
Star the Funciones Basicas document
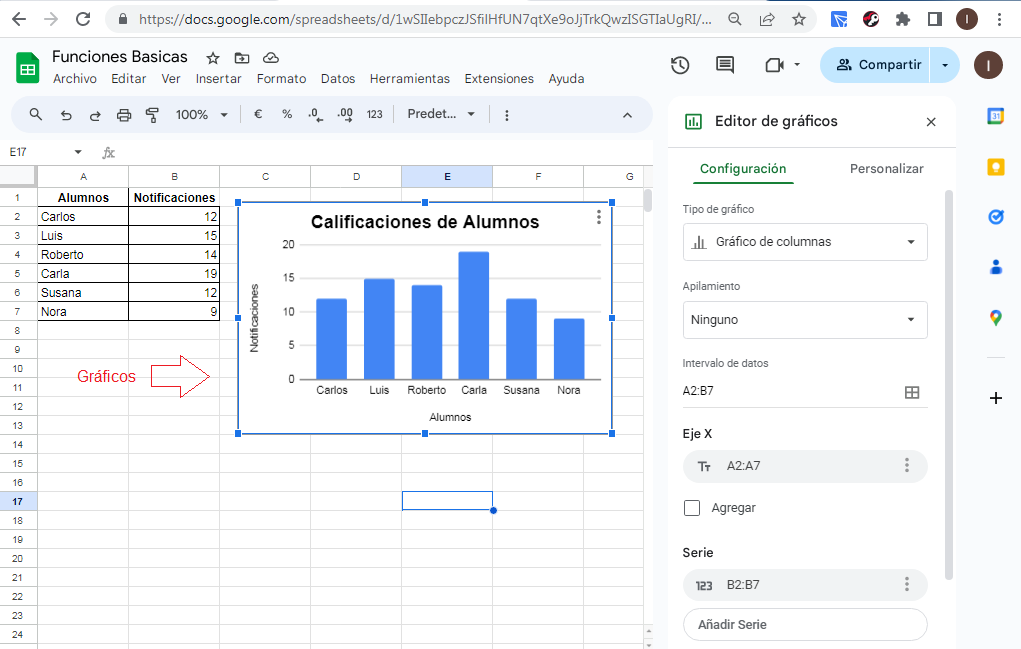[212, 58]
